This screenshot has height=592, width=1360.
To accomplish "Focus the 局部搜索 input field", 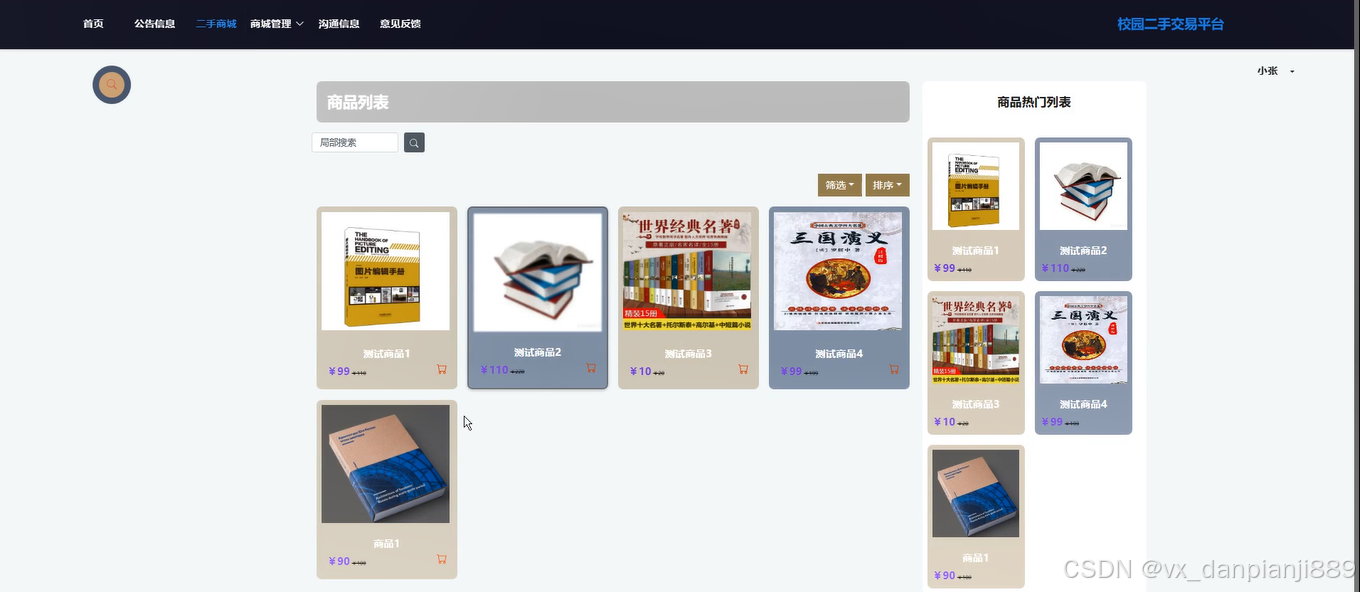I will (355, 143).
